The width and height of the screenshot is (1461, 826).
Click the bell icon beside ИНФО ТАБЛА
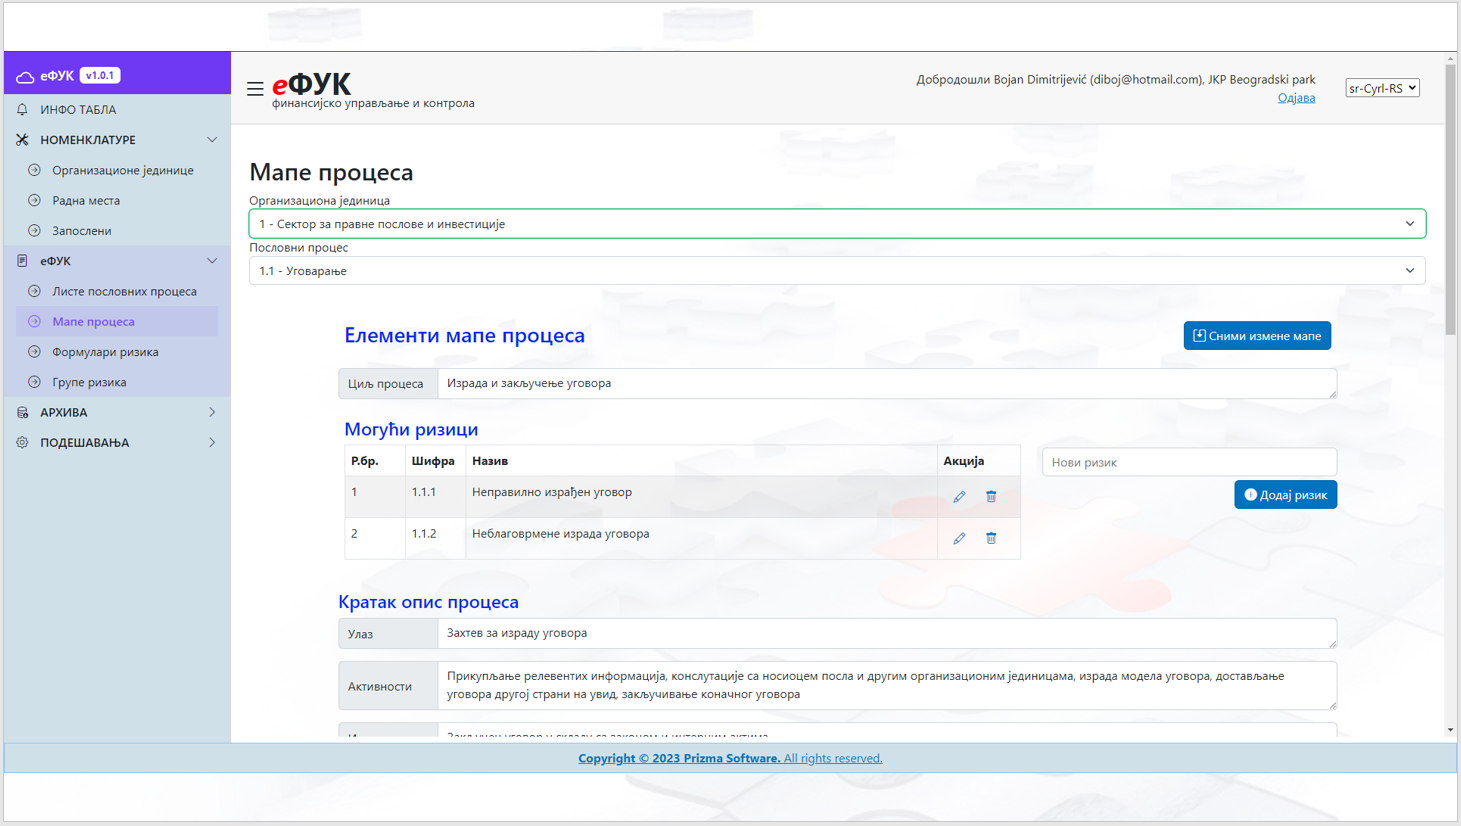(23, 110)
